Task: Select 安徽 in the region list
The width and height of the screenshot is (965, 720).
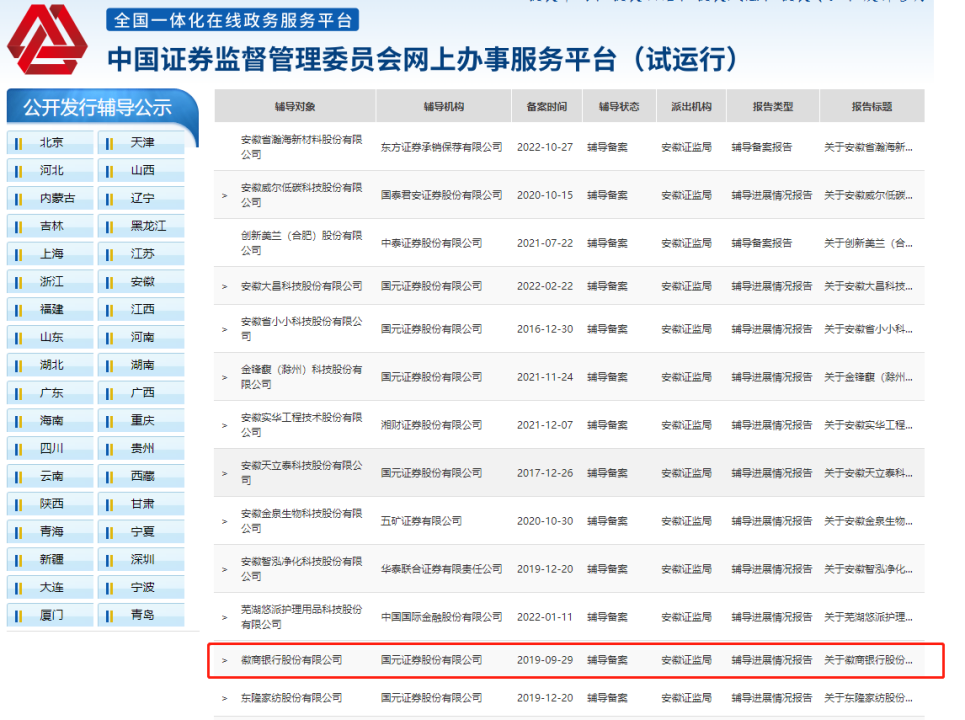Action: click(141, 282)
